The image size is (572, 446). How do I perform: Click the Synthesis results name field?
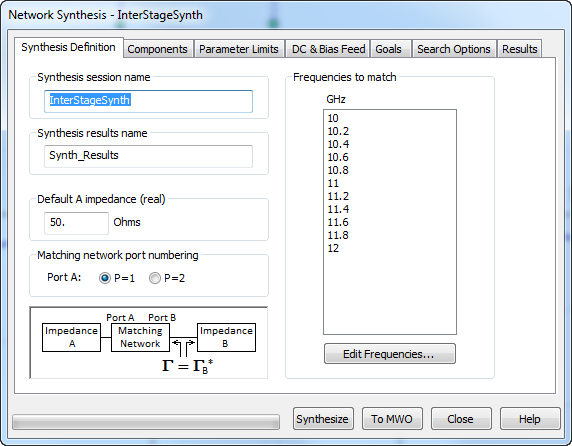[148, 156]
